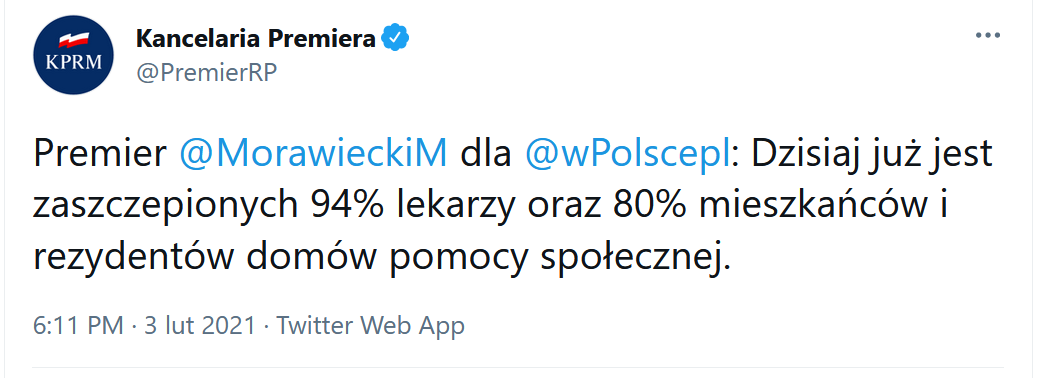The image size is (1041, 378).
Task: Click the word Premier starting the tweet
Action: 100,154
